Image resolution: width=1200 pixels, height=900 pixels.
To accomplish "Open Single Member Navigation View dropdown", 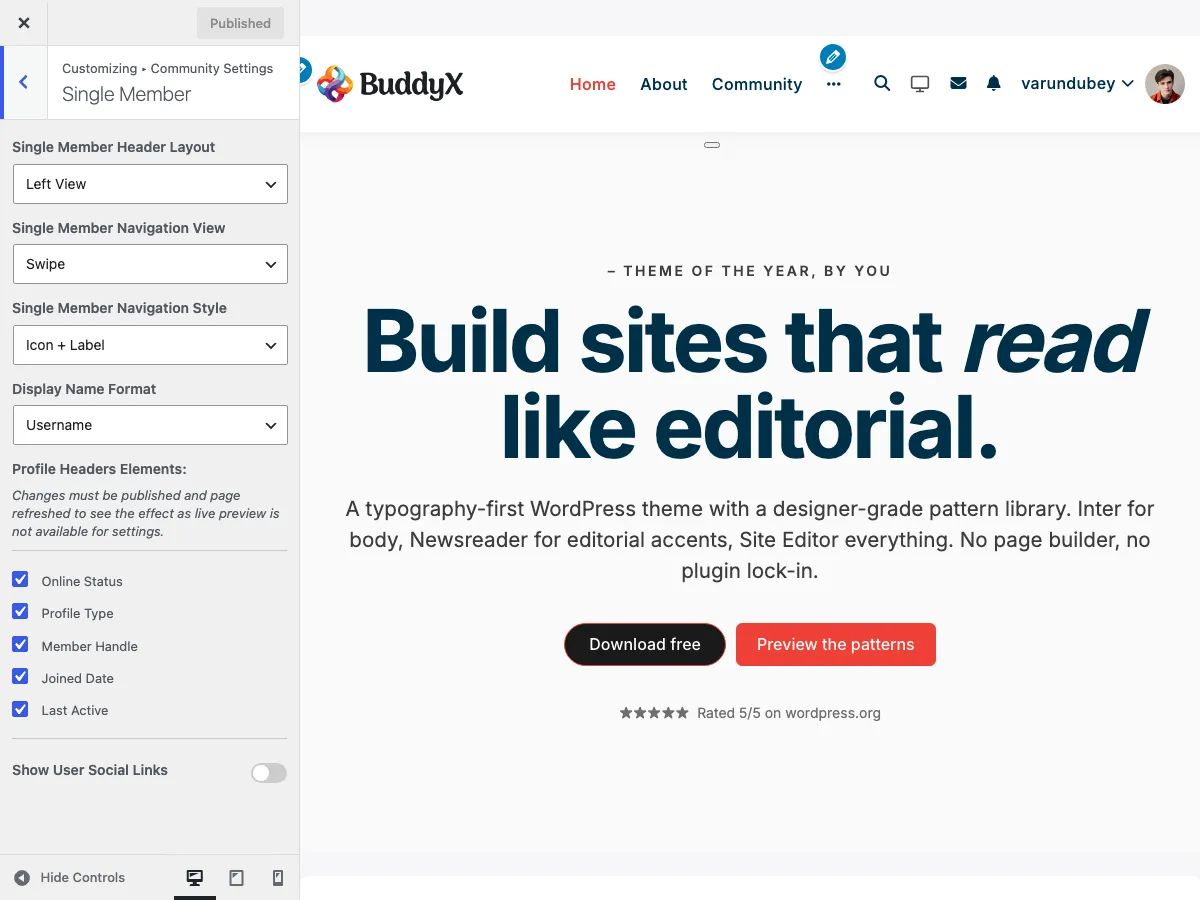I will (x=150, y=264).
